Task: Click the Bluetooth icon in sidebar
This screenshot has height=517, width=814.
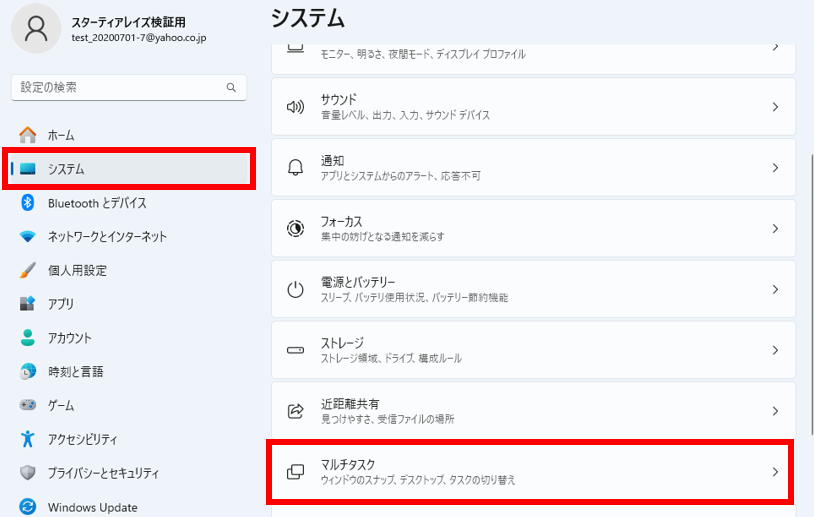Action: (x=28, y=203)
